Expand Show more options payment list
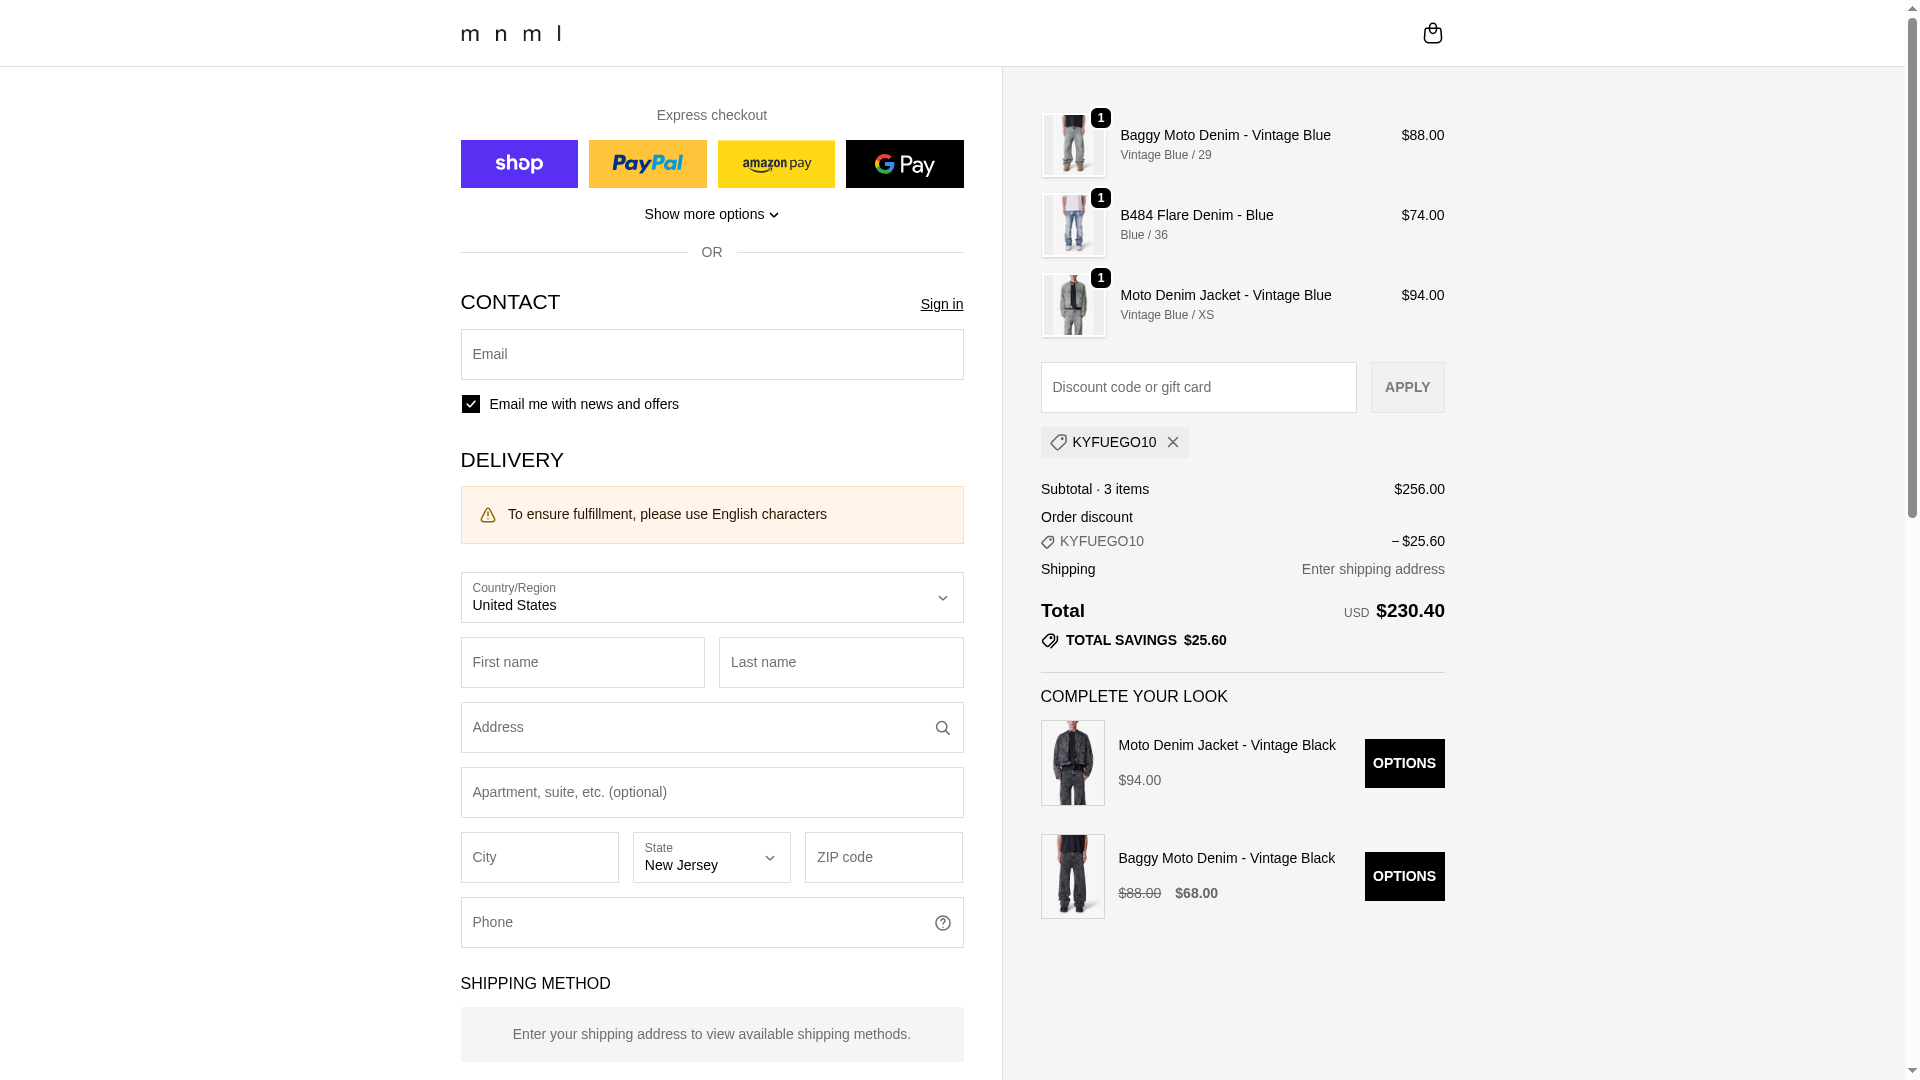Screen dimensions: 1920x1080 pos(711,214)
